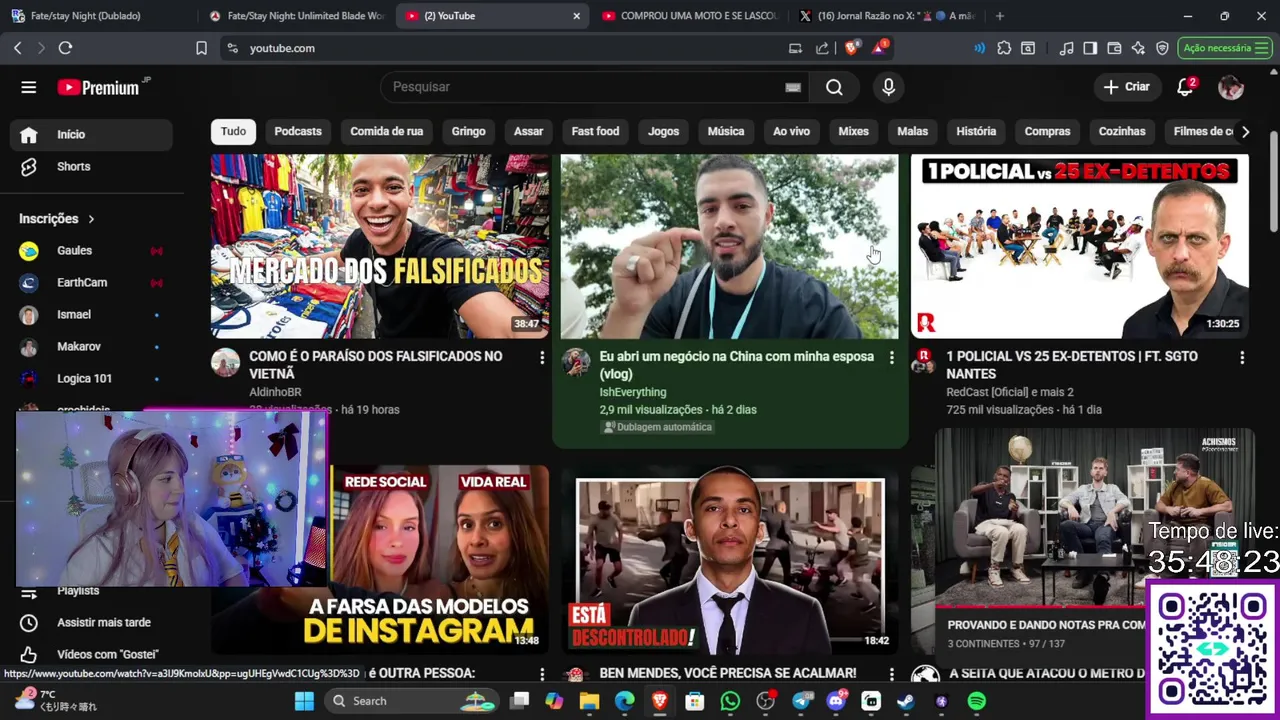Go back with the browser back arrow
Screen dimensions: 1280x720
(x=17, y=48)
